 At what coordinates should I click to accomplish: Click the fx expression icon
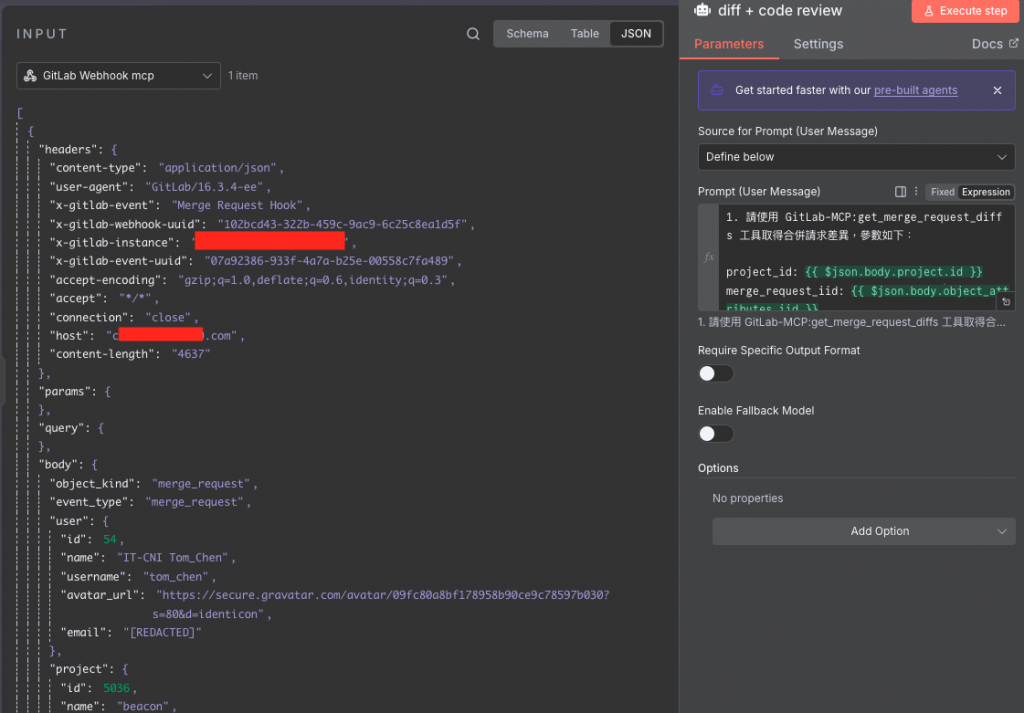coord(709,257)
